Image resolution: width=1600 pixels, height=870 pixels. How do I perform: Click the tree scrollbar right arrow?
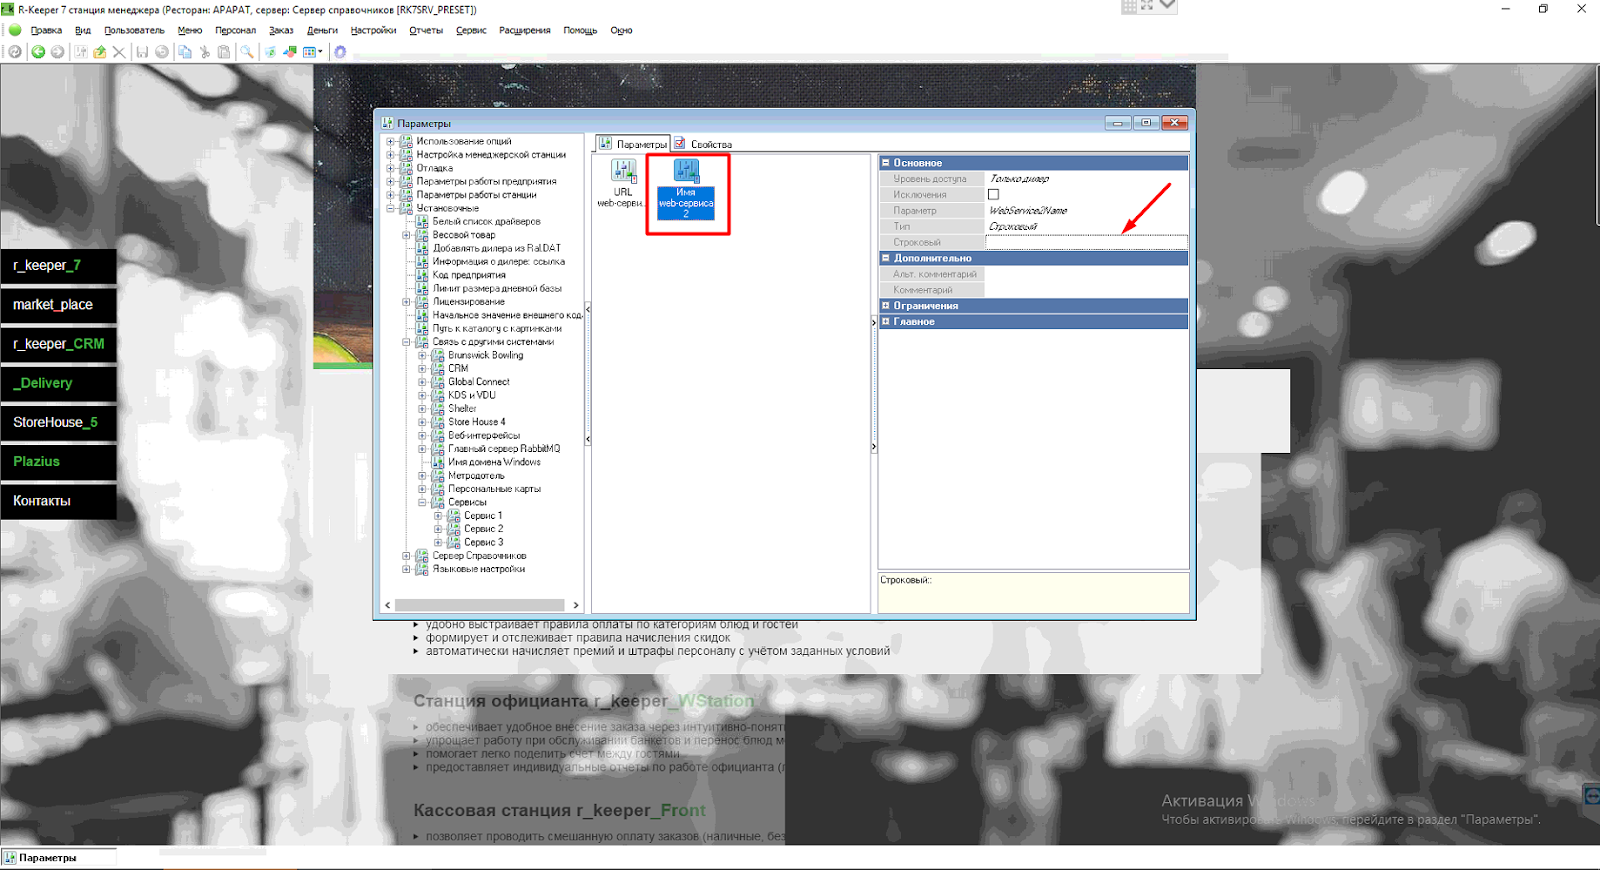(575, 605)
